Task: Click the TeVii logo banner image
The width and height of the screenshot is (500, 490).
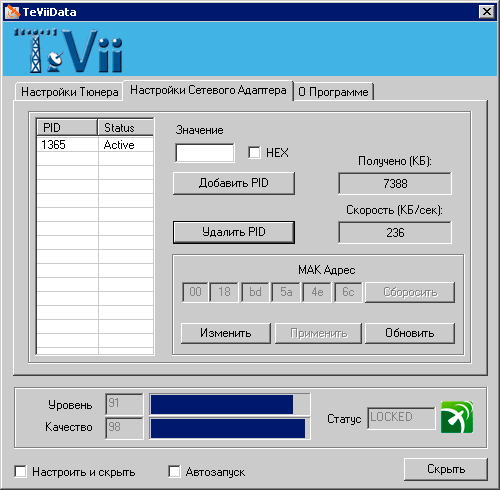Action: [x=69, y=50]
